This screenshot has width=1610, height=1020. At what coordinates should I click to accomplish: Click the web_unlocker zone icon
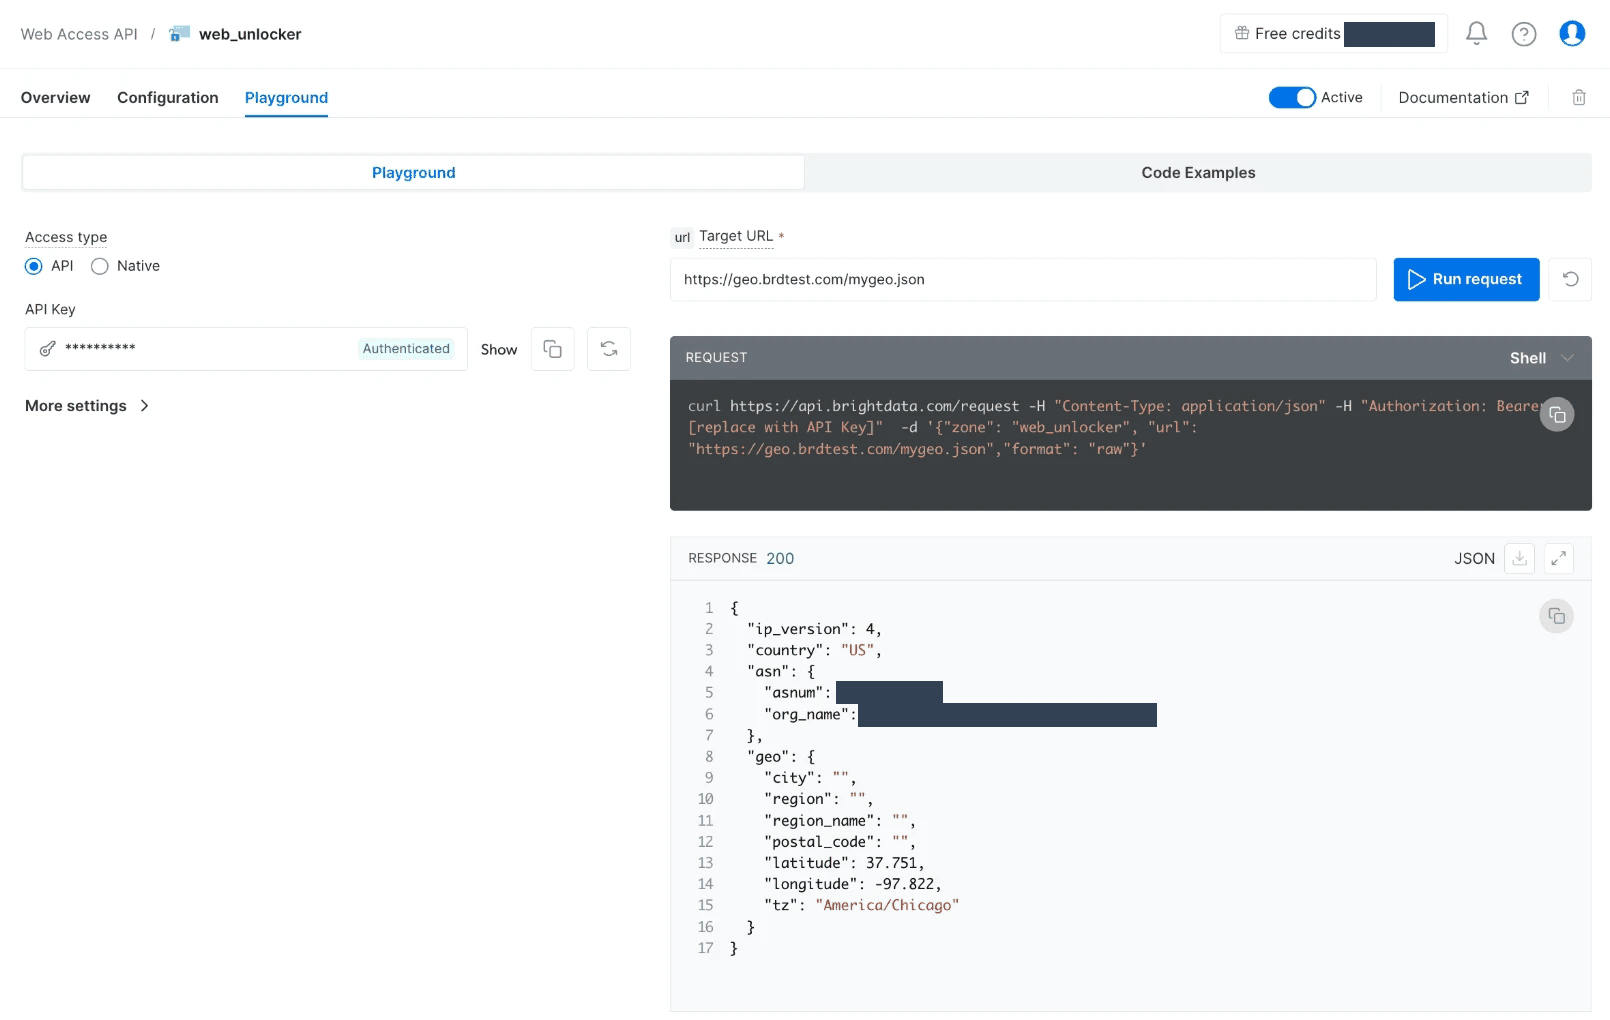coord(179,34)
